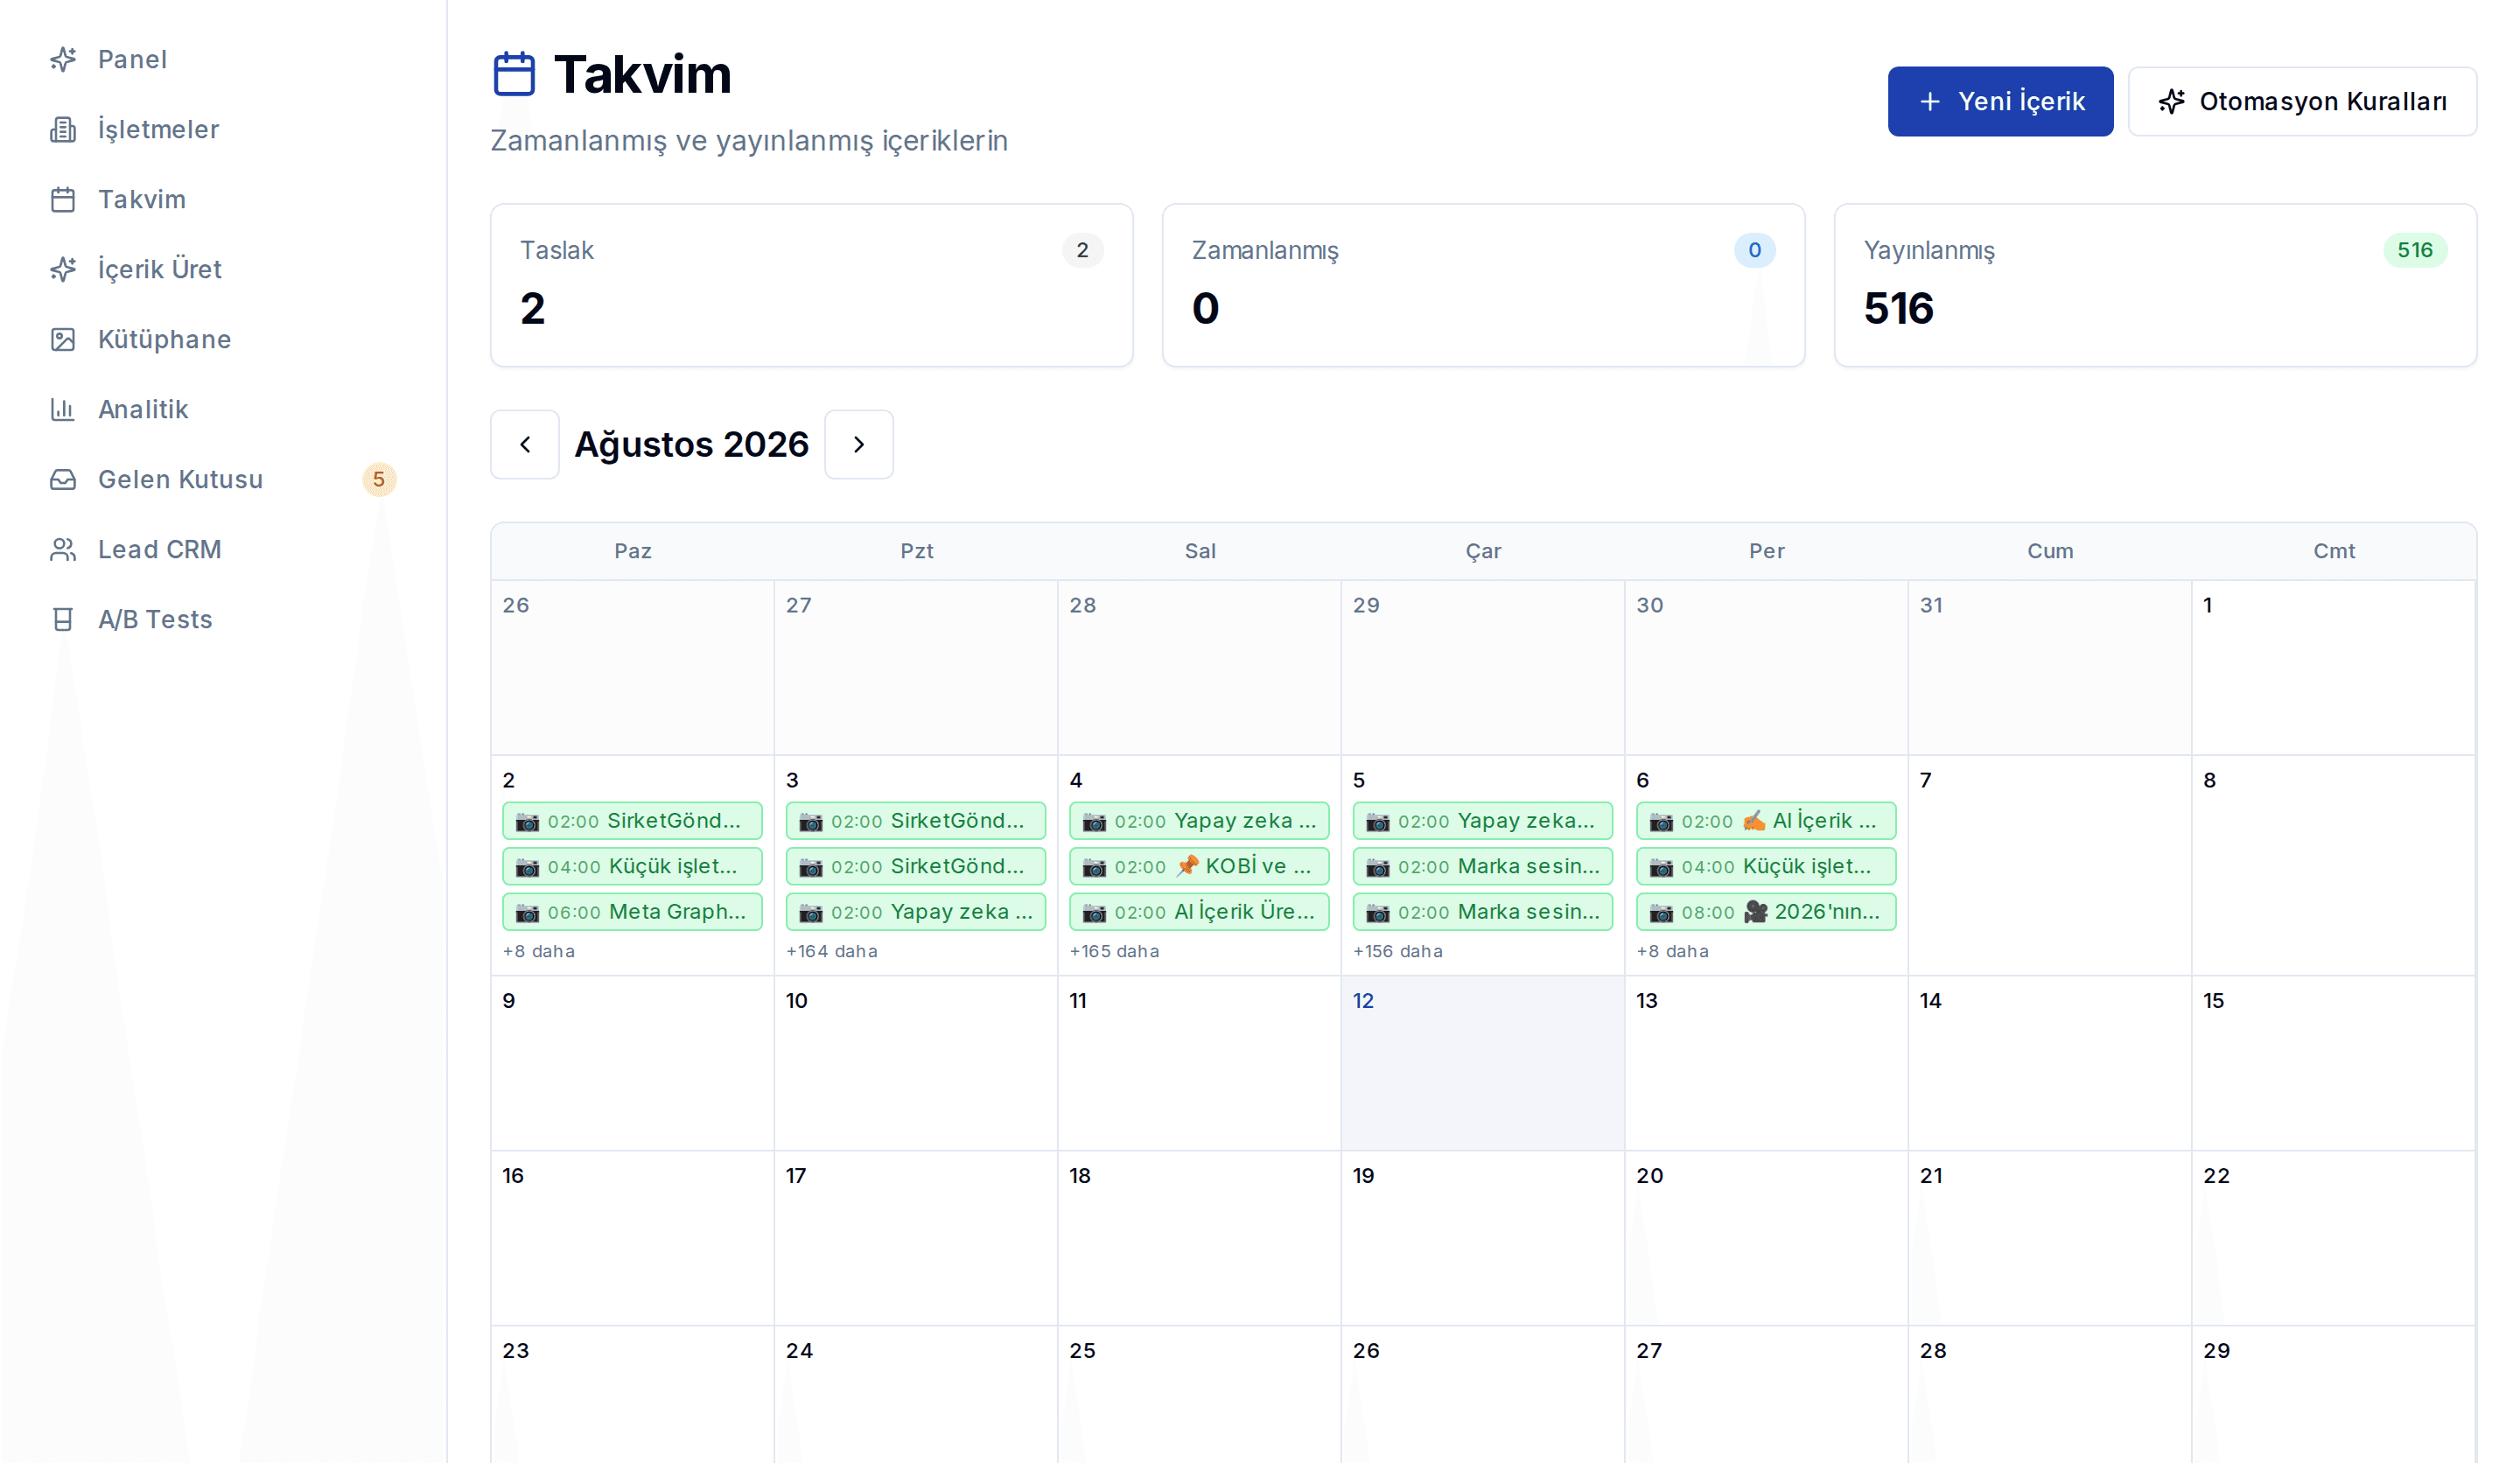This screenshot has height=1463, width=2520.
Task: Open İşletmeler in the sidebar
Action: [222, 129]
